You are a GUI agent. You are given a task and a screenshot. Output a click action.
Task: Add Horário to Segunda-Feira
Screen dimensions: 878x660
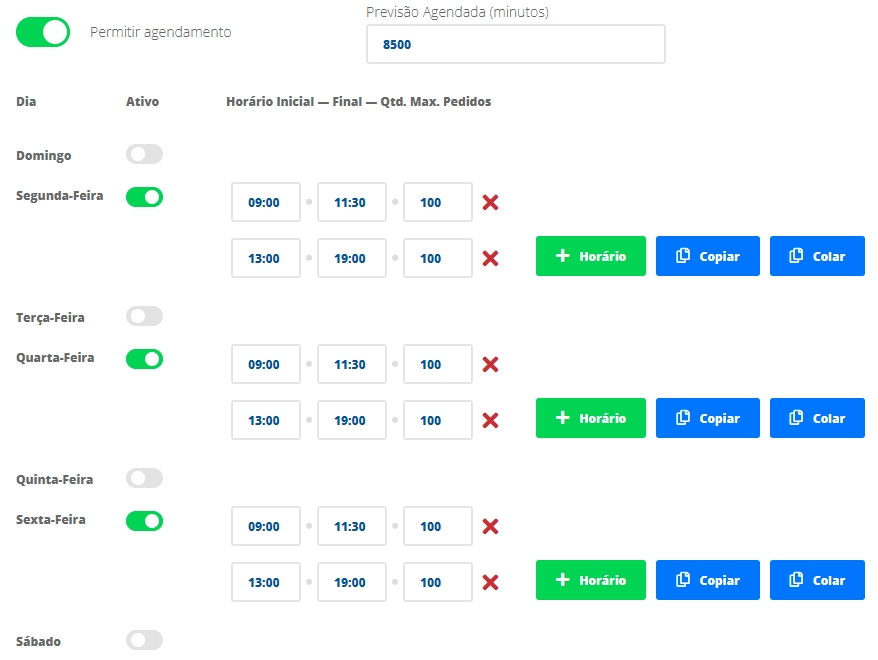tap(590, 256)
